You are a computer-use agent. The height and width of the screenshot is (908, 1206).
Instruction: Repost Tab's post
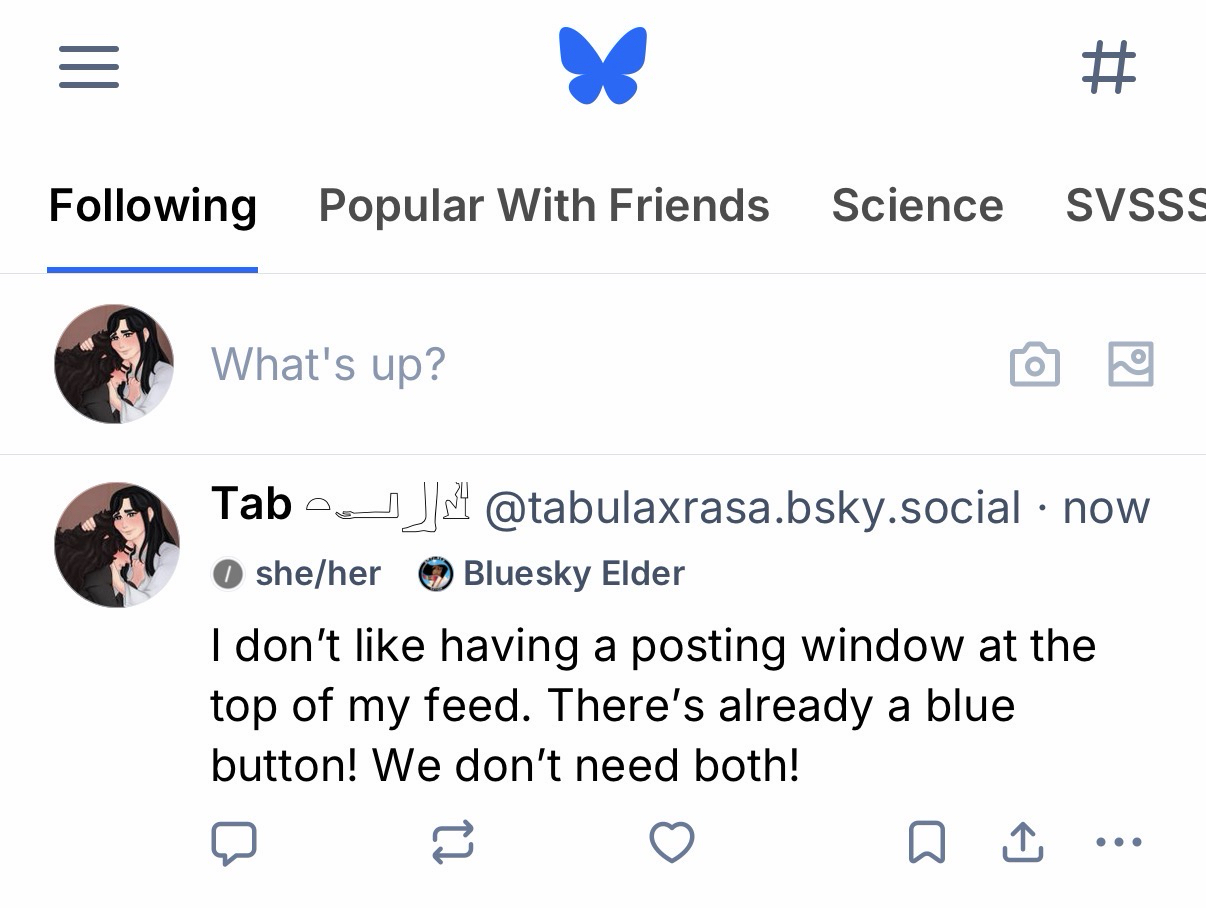(452, 843)
